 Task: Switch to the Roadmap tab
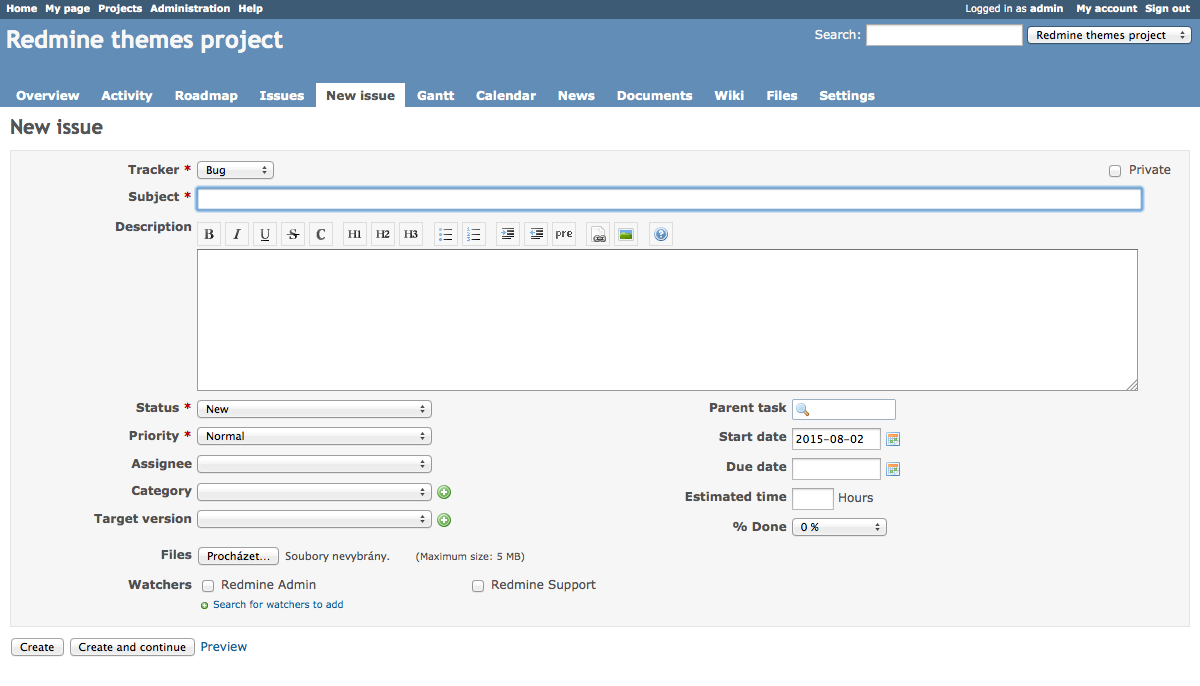pyautogui.click(x=206, y=96)
